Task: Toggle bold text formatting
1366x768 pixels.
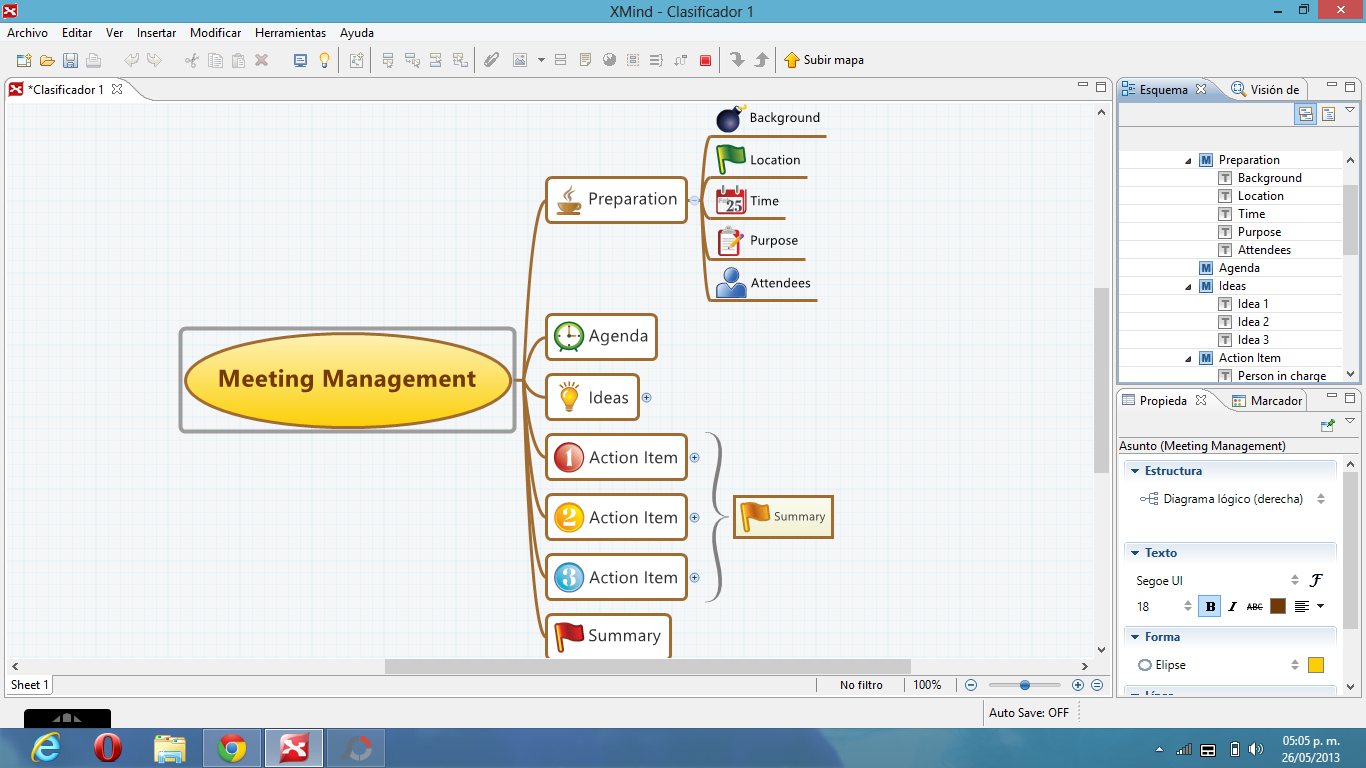Action: click(x=1210, y=606)
